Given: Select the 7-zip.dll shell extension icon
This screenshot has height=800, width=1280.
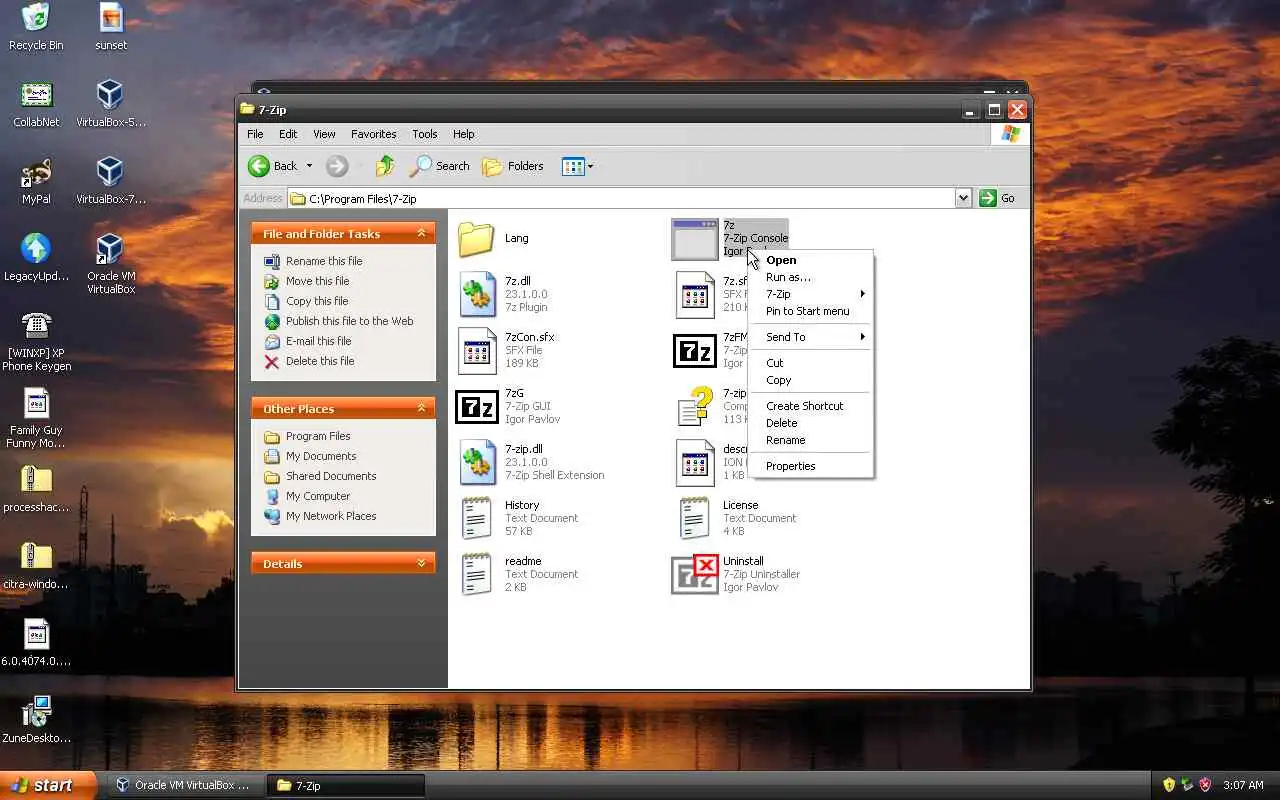Looking at the screenshot, I should point(477,462).
